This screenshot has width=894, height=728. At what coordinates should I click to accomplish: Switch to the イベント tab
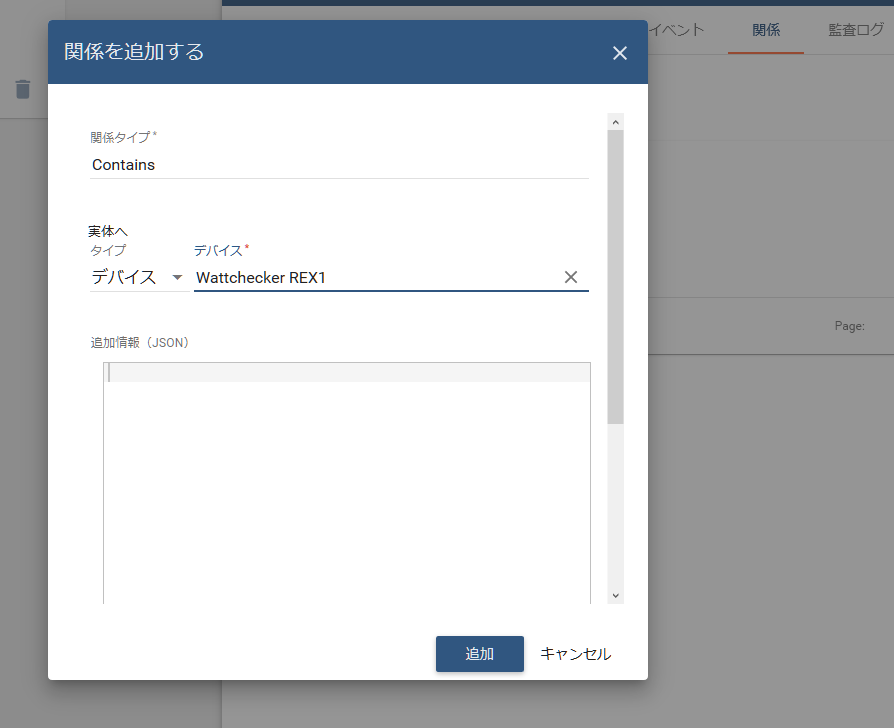[x=677, y=30]
